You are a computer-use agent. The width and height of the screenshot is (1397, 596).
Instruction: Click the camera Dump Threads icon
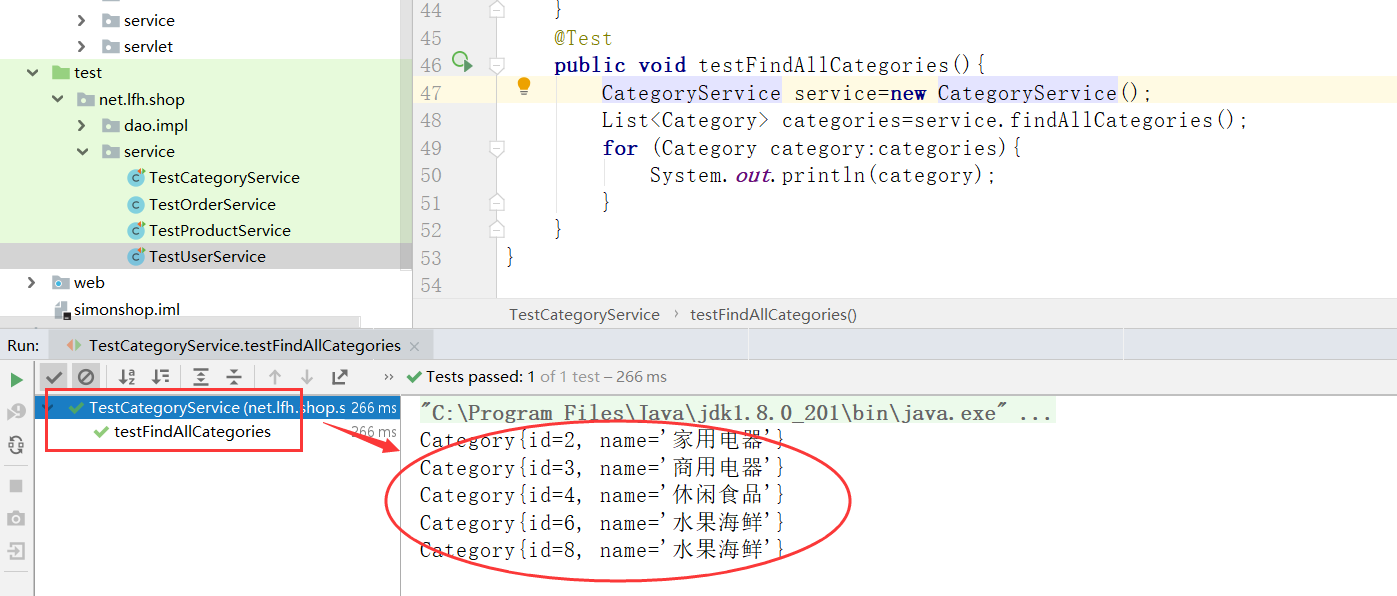click(x=16, y=518)
